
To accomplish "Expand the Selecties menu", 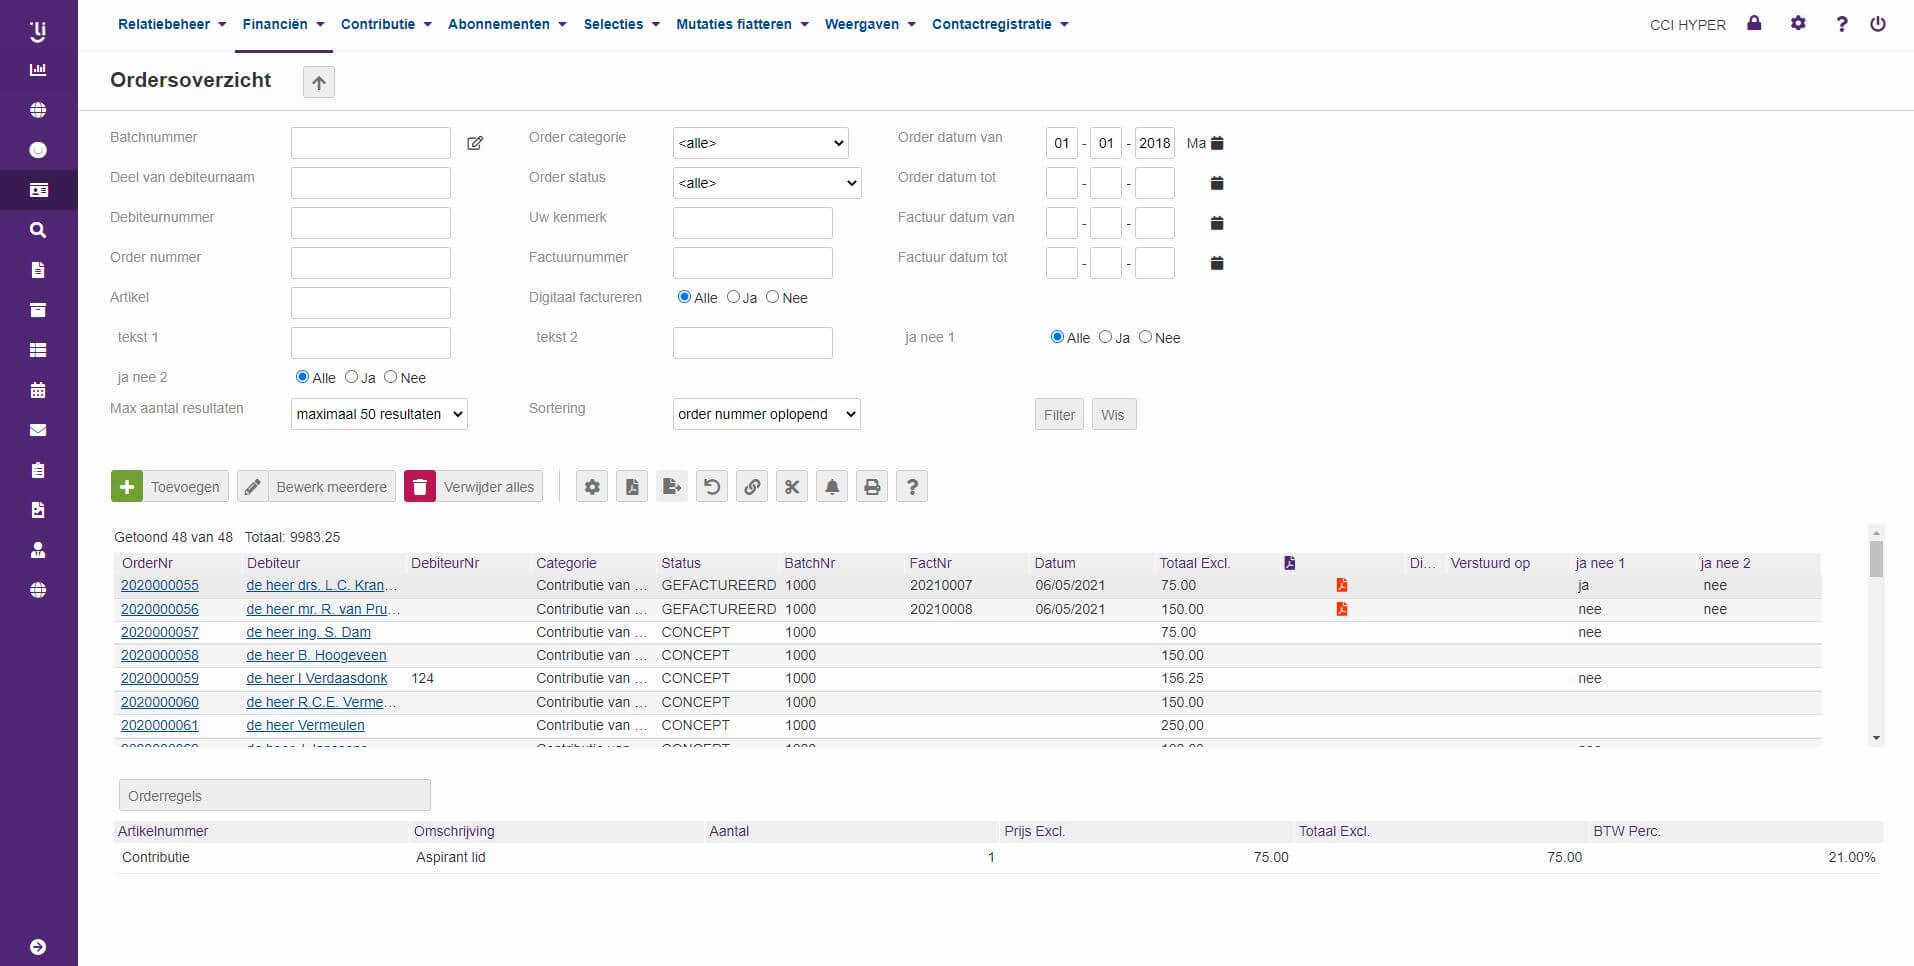I will pos(621,24).
